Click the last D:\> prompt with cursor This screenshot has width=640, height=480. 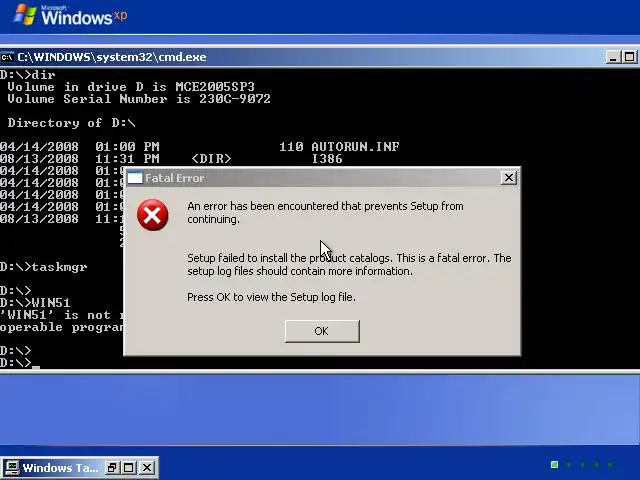(20, 362)
